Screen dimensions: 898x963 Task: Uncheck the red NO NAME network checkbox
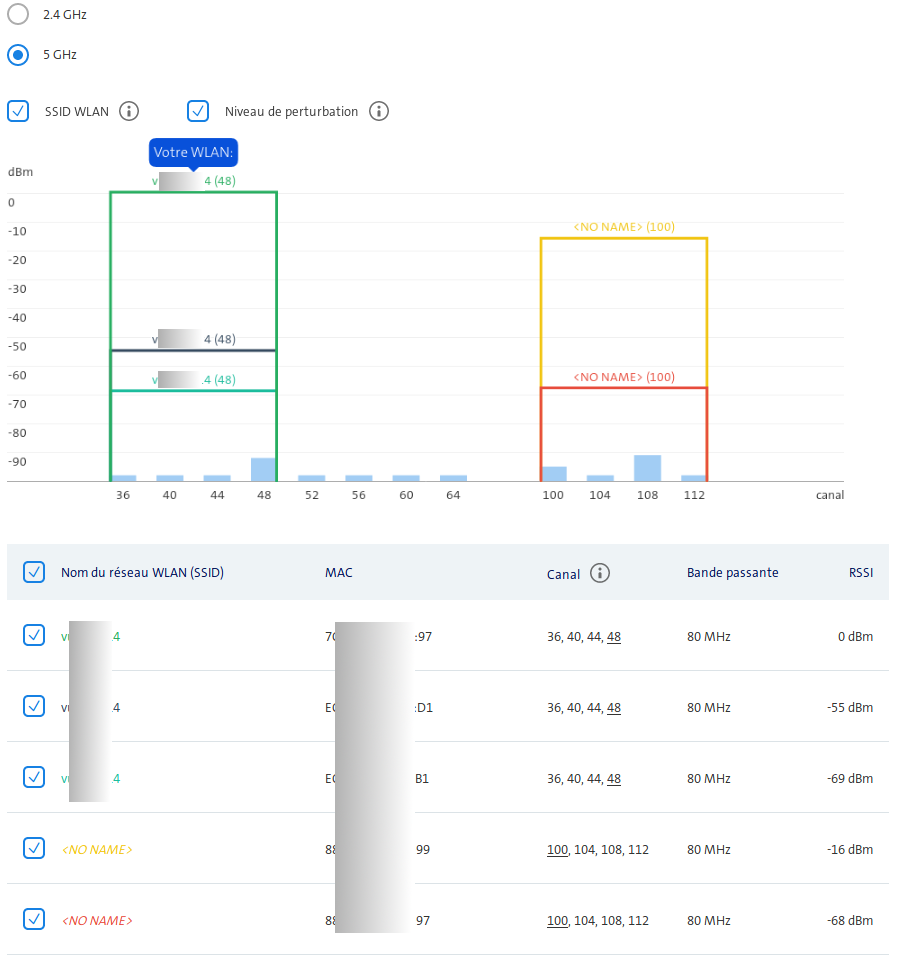coord(34,919)
